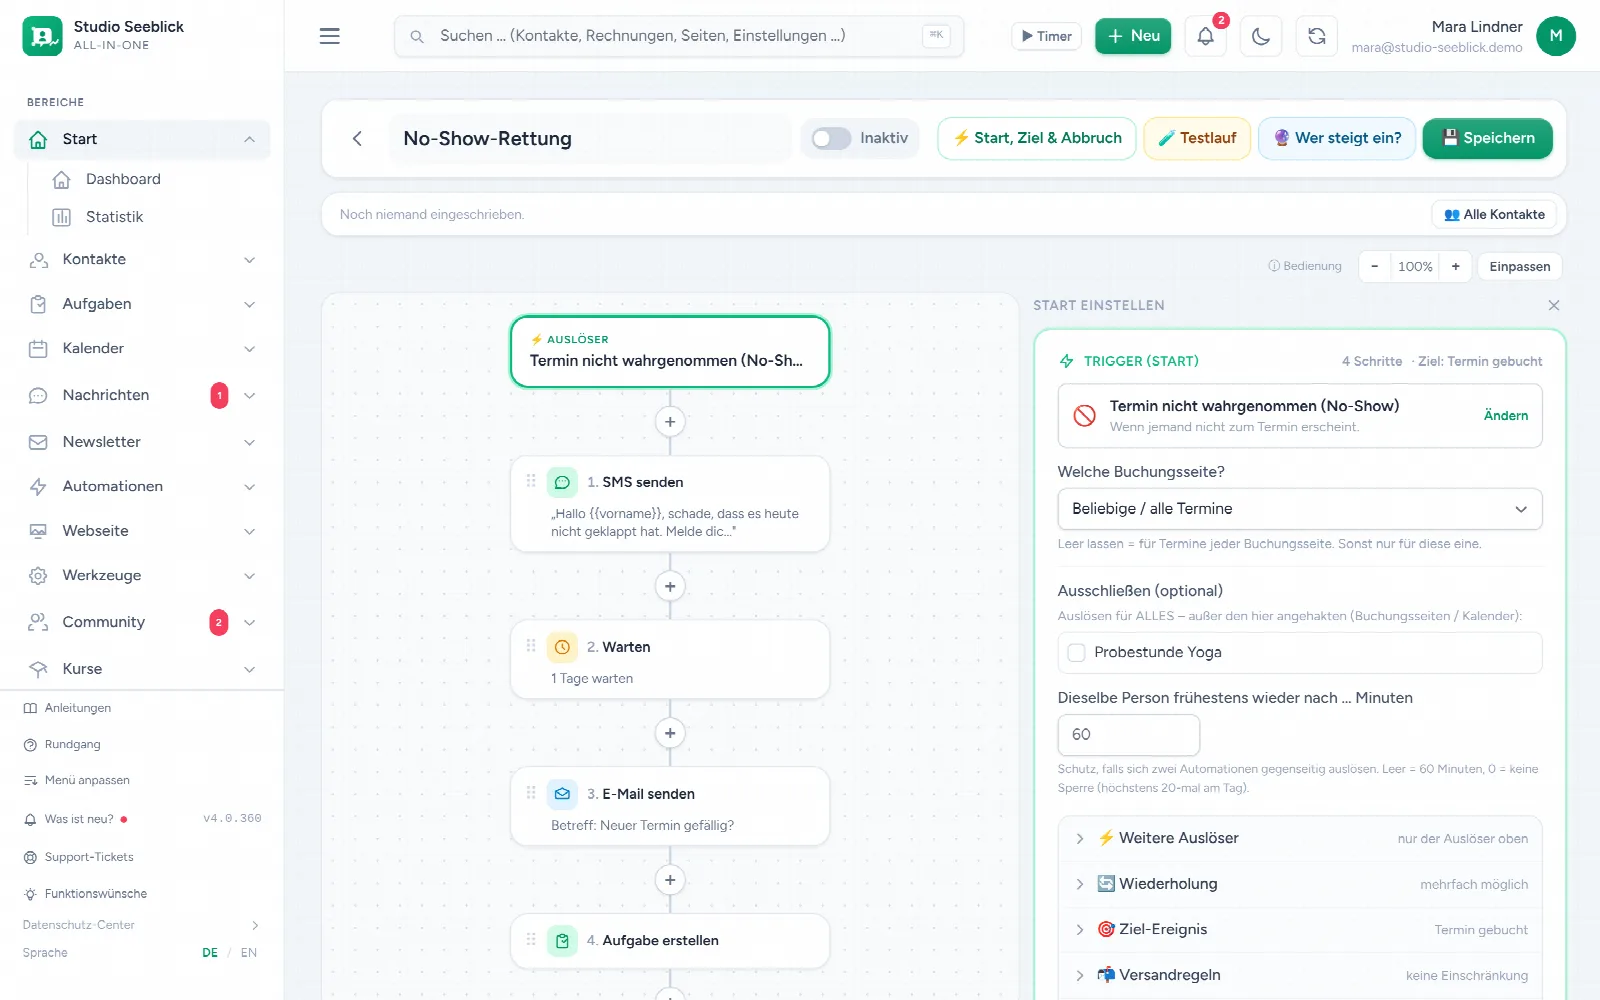Click the E-Mail senden envelope icon
The image size is (1600, 1000).
pyautogui.click(x=562, y=794)
